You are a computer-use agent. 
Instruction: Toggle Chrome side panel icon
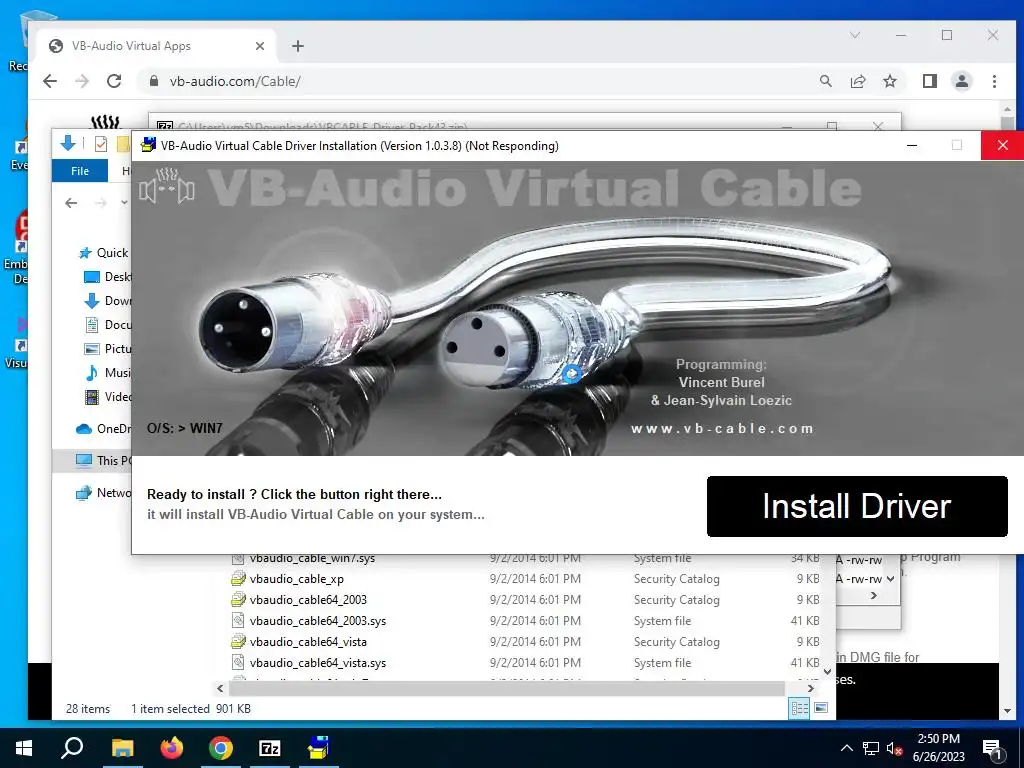coord(929,81)
